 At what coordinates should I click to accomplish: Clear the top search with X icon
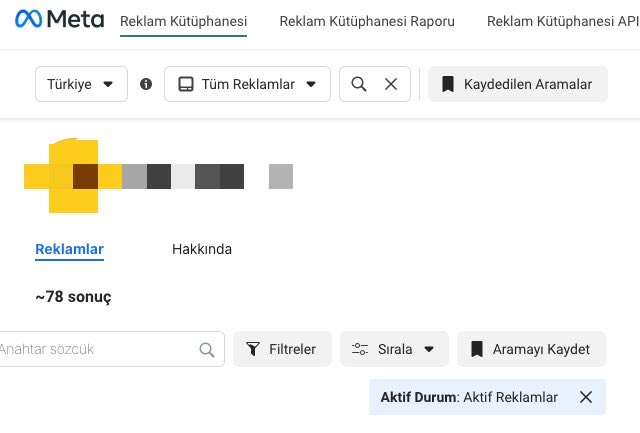click(x=391, y=84)
